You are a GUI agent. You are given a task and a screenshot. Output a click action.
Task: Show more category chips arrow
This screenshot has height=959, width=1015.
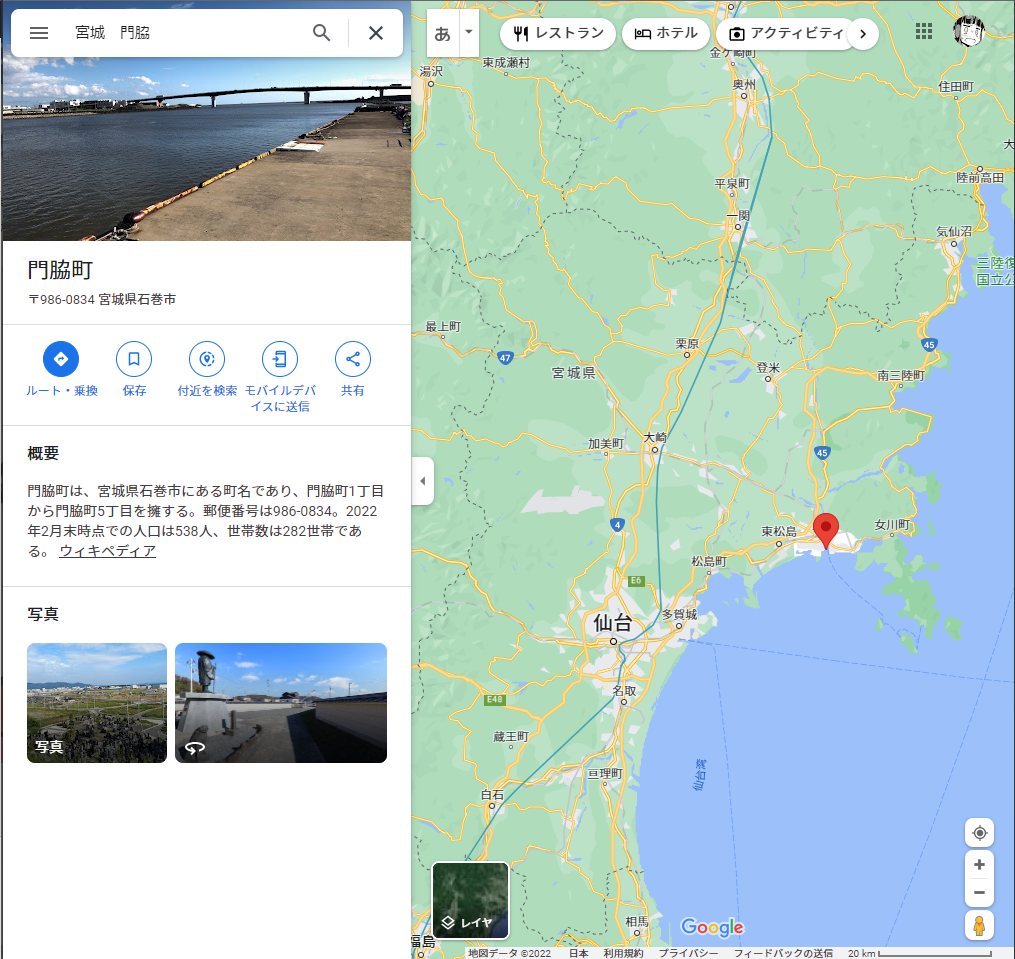[863, 34]
